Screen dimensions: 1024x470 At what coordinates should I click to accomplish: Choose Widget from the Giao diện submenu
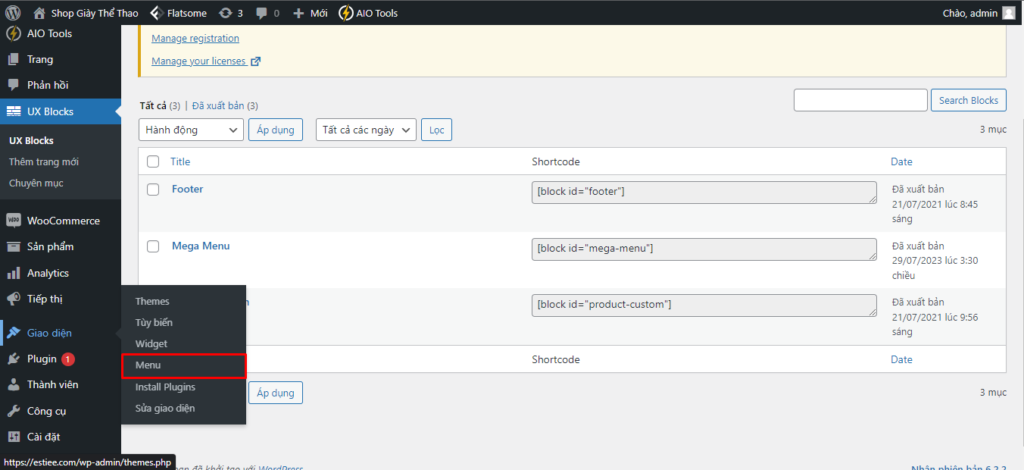coord(151,344)
